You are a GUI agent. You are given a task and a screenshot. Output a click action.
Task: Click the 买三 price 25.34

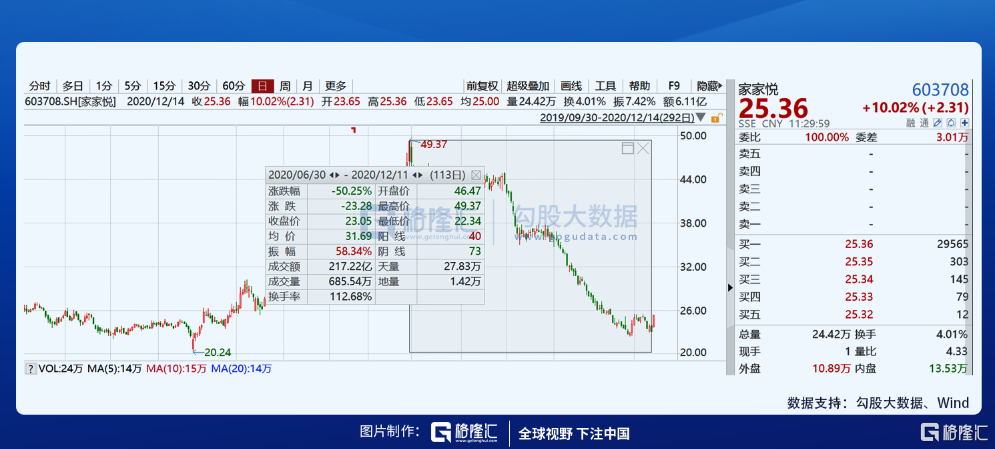click(857, 279)
